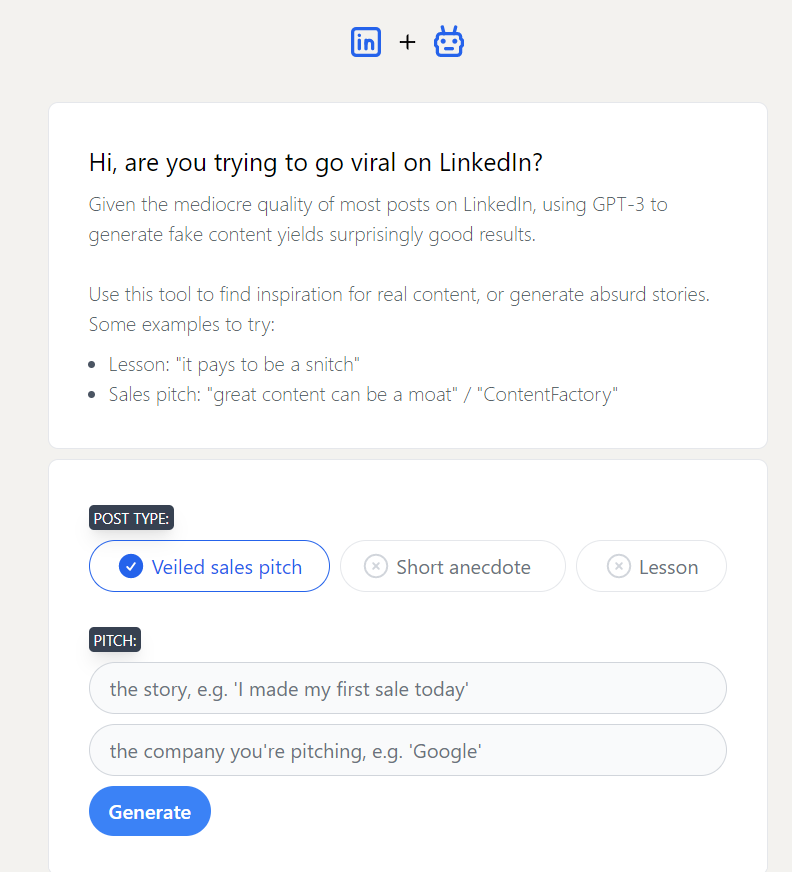Screen dimensions: 792x872
Task: Click the LinkedIn logo icon
Action: 366,42
